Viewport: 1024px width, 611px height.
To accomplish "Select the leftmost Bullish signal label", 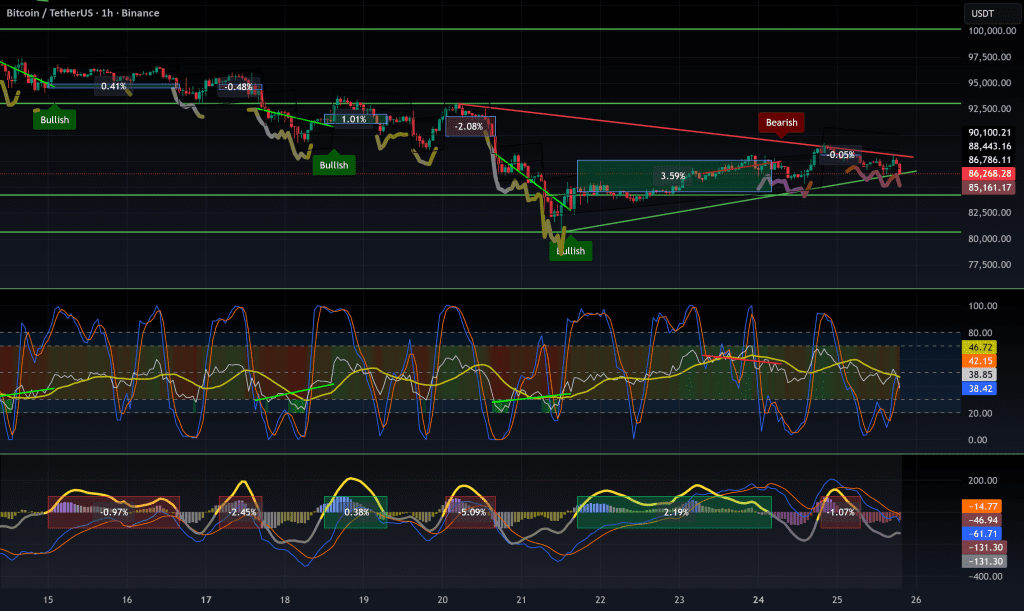I will click(54, 120).
